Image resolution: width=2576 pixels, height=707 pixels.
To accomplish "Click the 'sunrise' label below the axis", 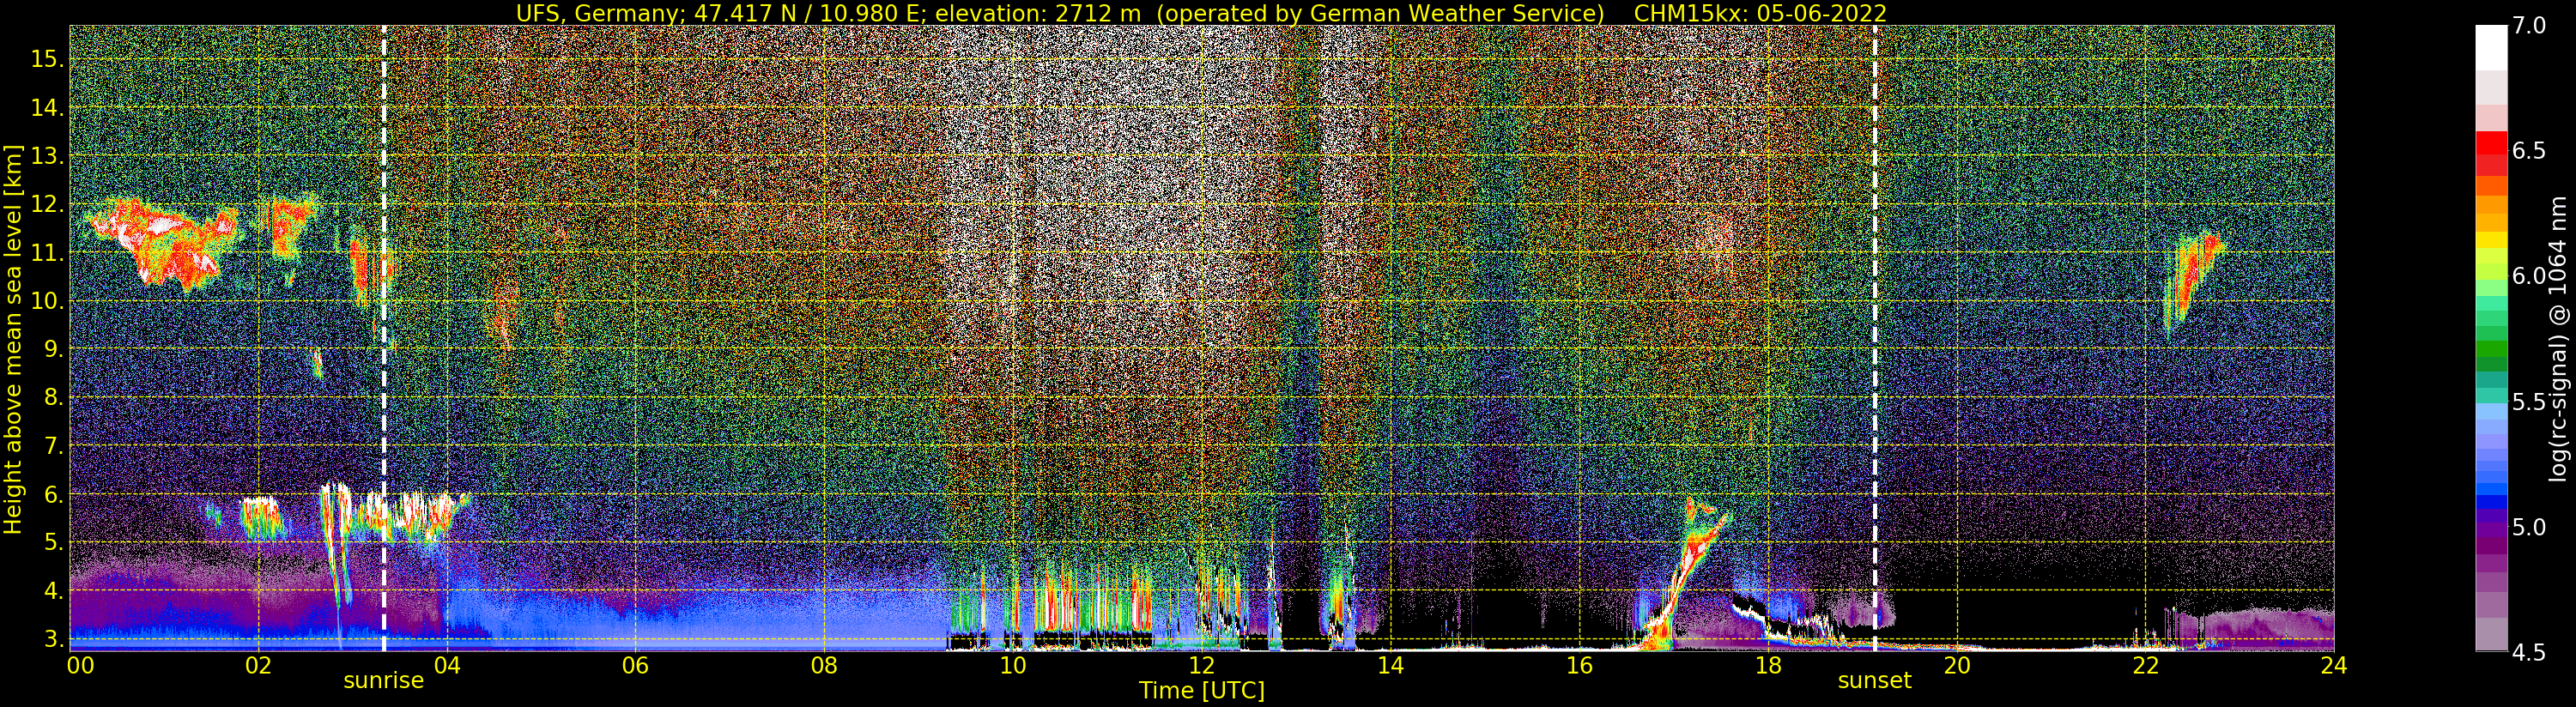I will point(384,681).
